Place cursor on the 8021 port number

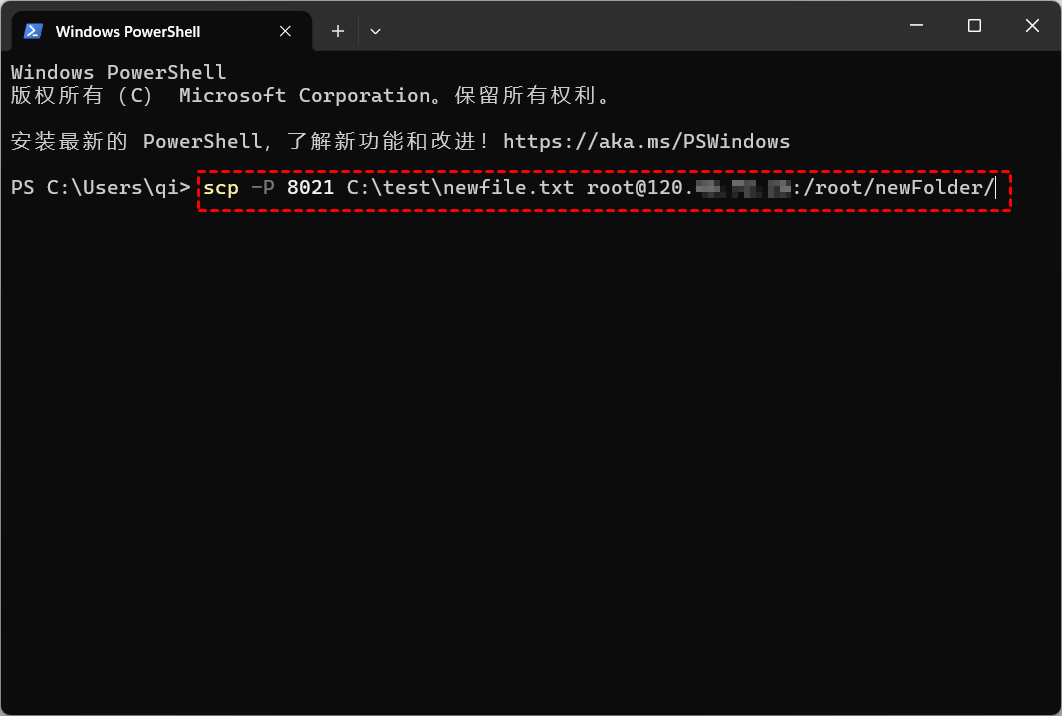(x=310, y=187)
